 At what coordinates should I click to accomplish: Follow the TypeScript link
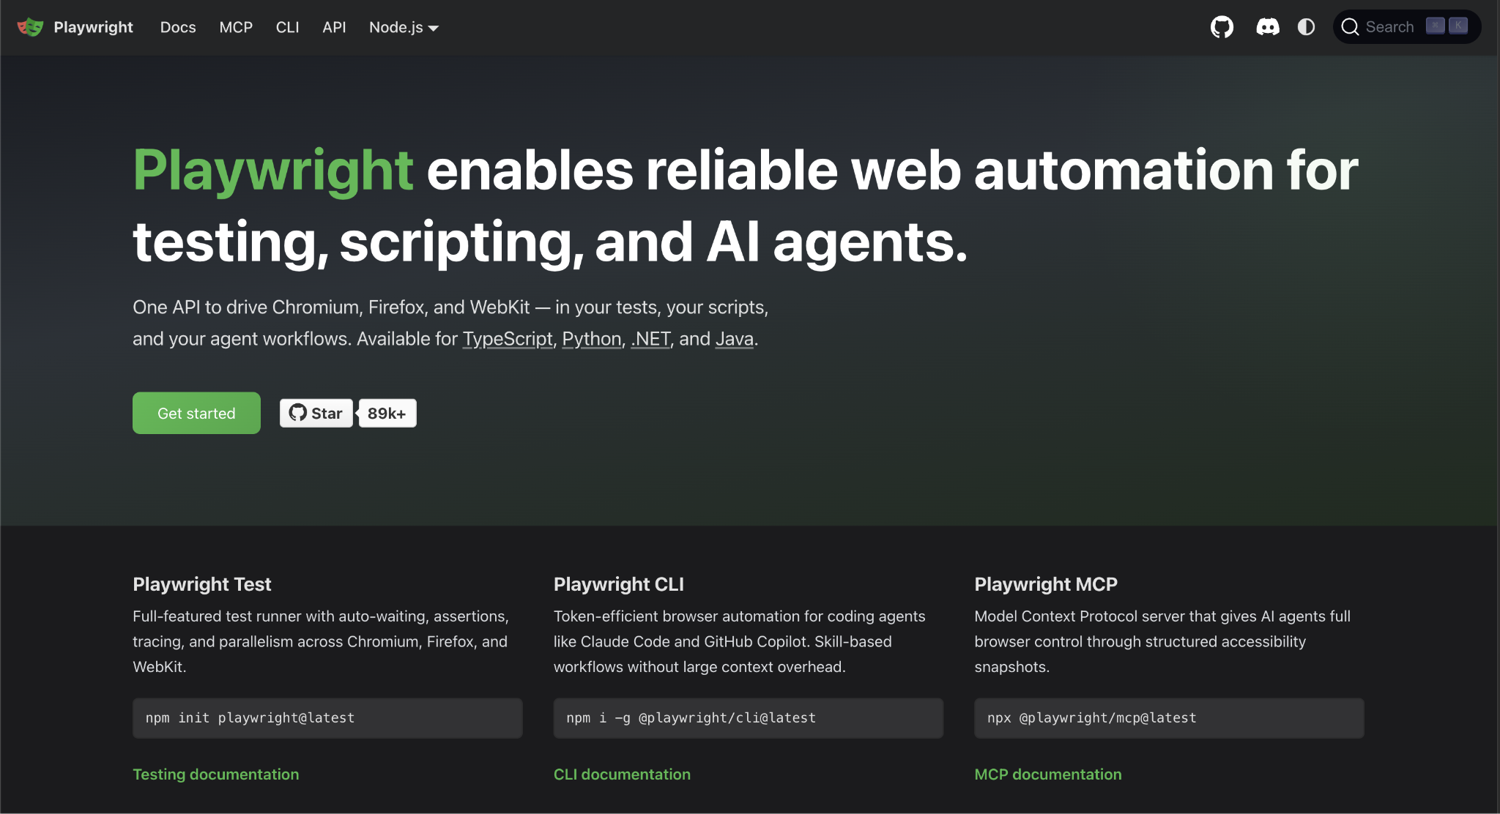click(507, 339)
